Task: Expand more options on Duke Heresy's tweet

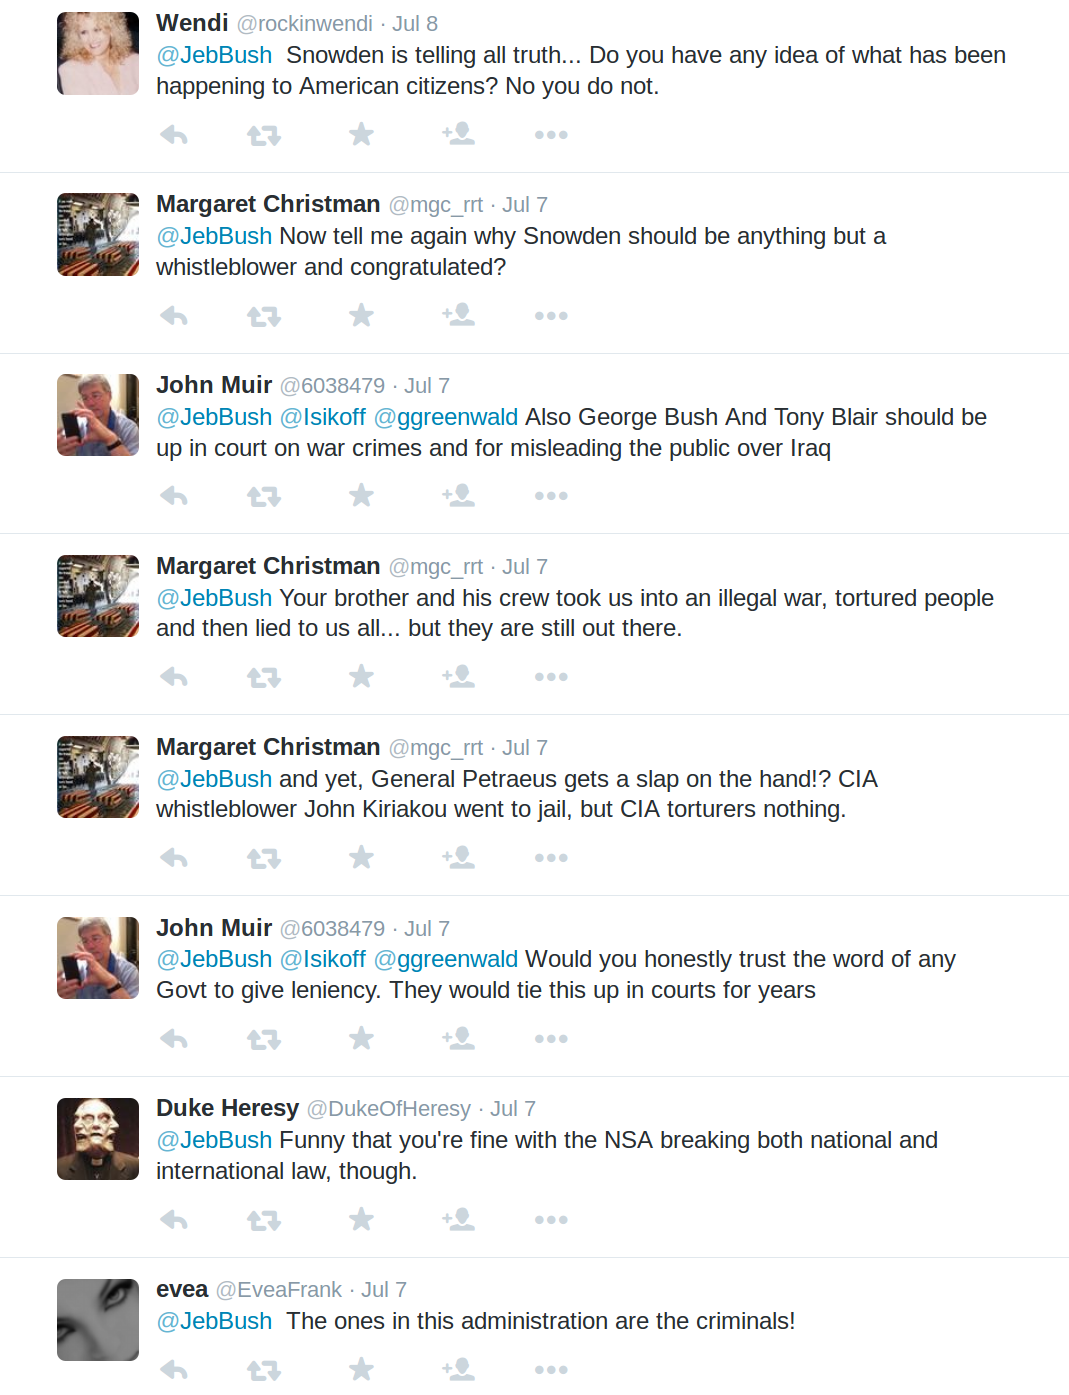Action: 551,1220
